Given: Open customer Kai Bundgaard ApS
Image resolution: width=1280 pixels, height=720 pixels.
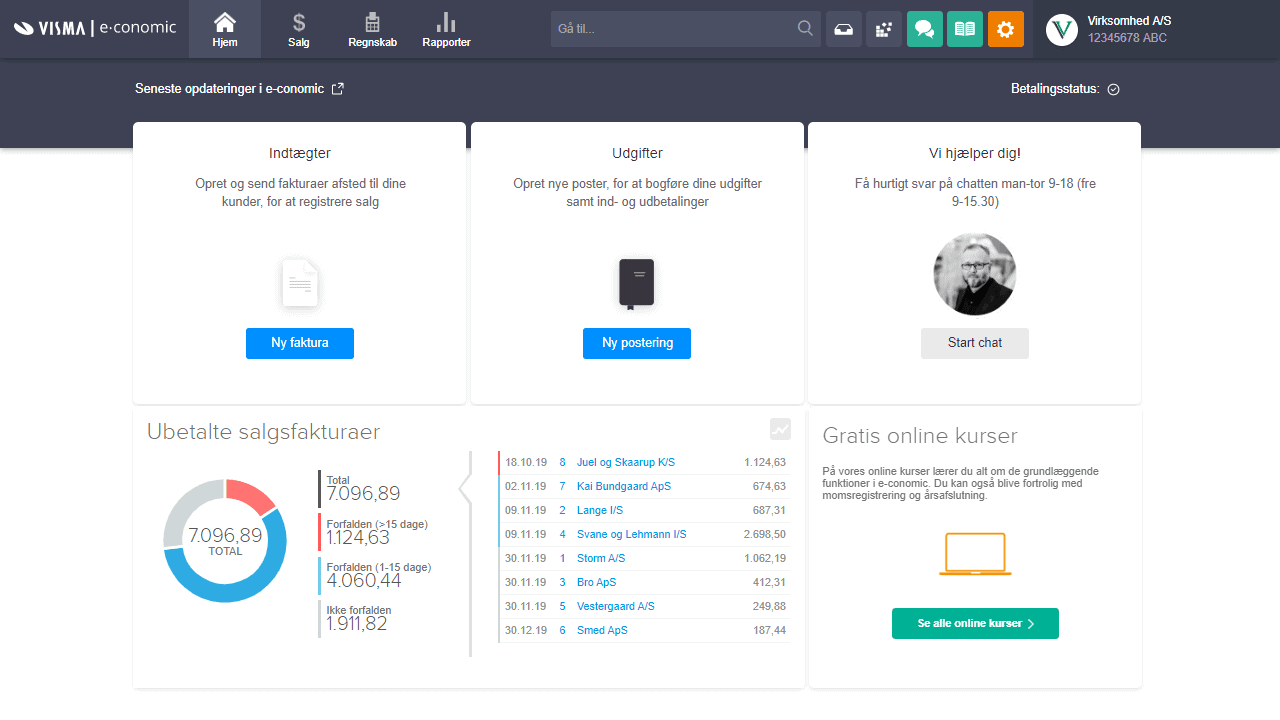Looking at the screenshot, I should pos(624,486).
